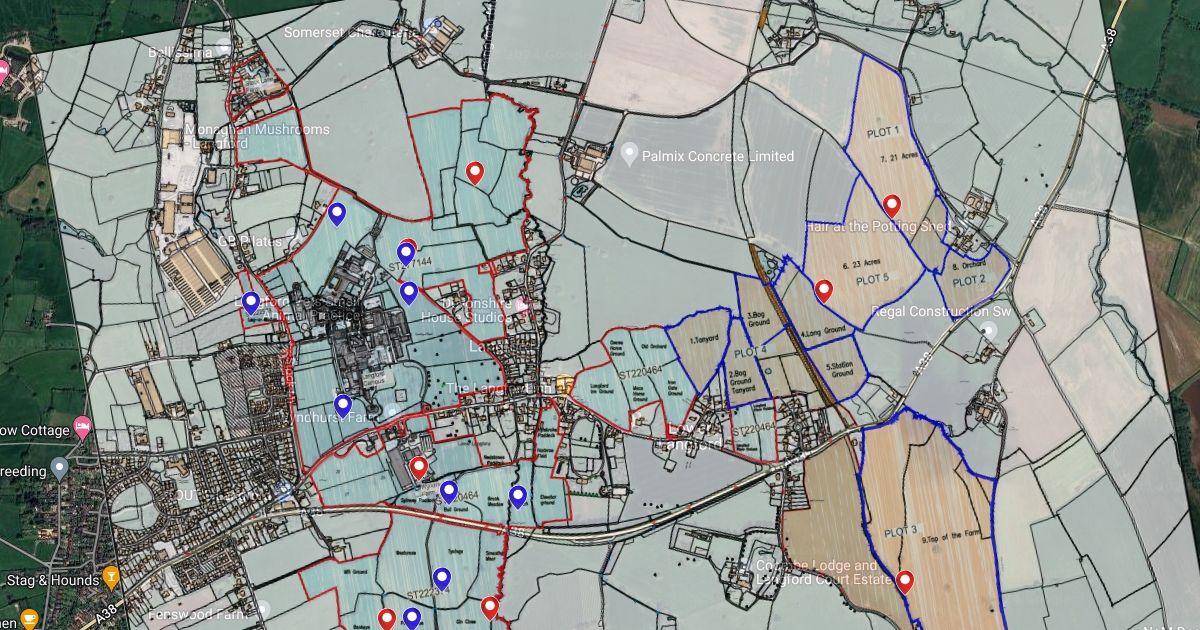Select red pin above Hair at the Potting Shed
Image resolution: width=1200 pixels, height=630 pixels.
coord(892,206)
